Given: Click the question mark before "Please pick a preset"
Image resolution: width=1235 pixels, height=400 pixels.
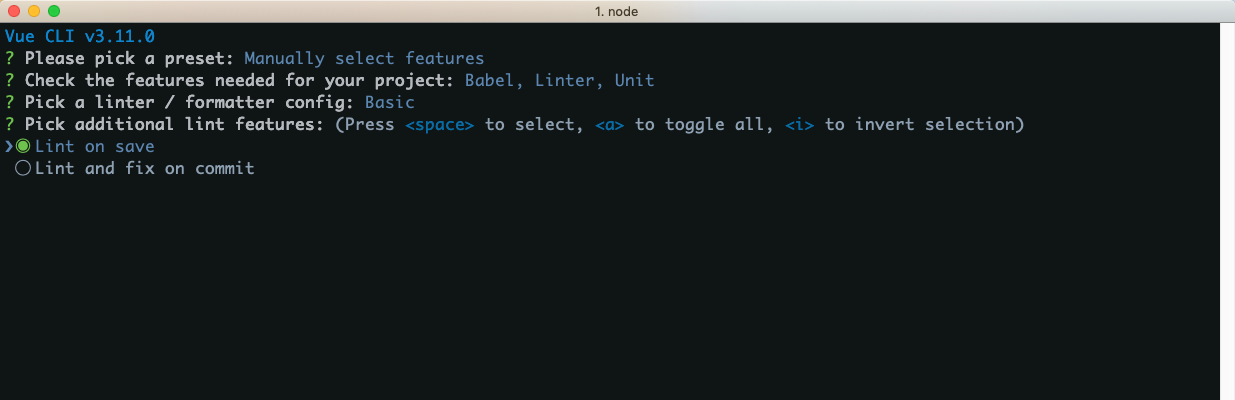Looking at the screenshot, I should pyautogui.click(x=9, y=58).
